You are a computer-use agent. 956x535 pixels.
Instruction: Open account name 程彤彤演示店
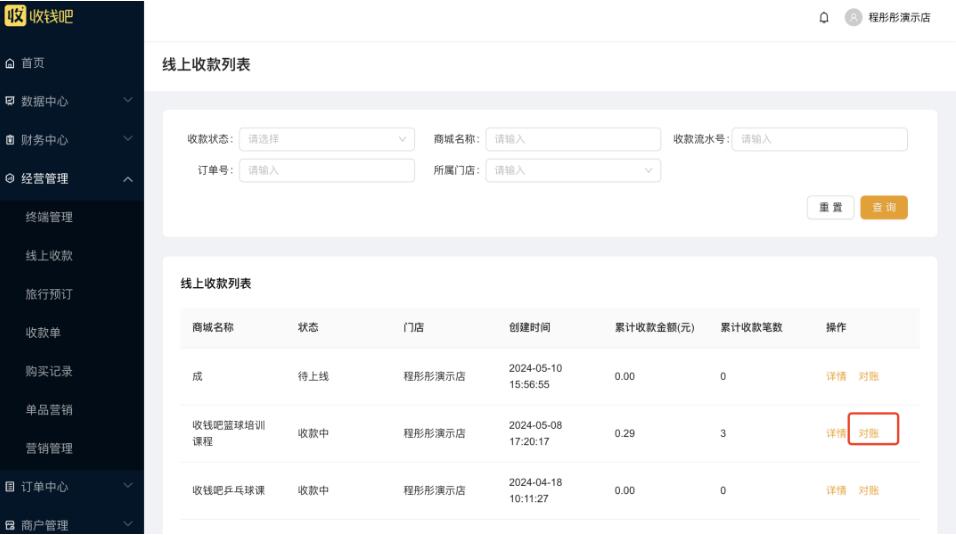click(x=899, y=18)
